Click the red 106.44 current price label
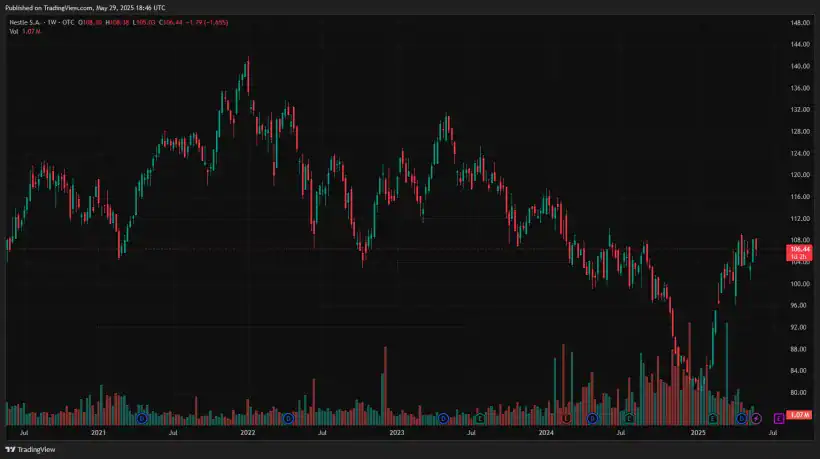 pos(798,251)
